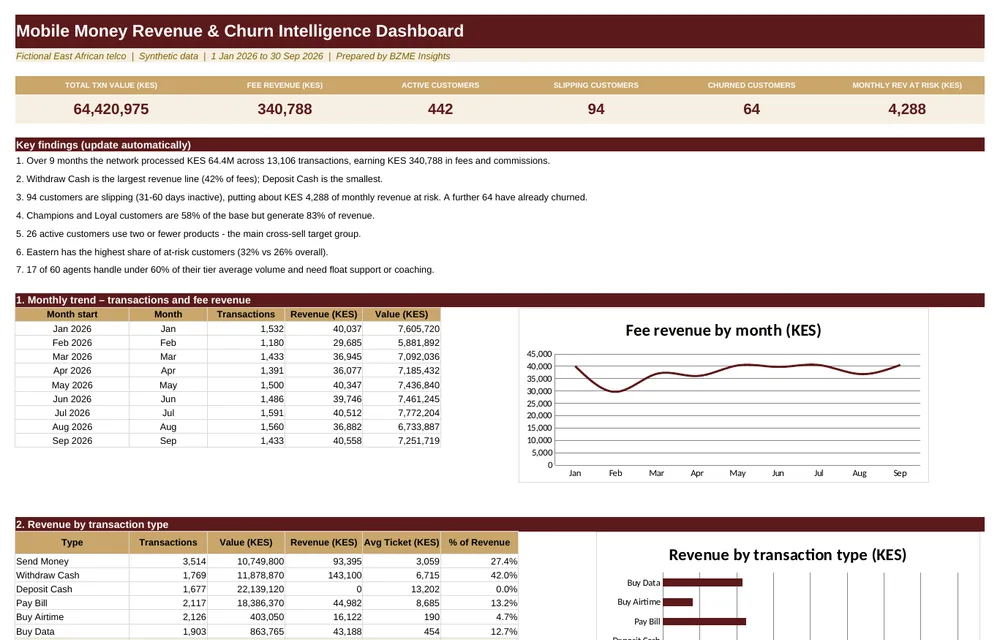Viewport: 1000px width, 640px height.
Task: Select the Mar 2026 value cell 7,092,036
Action: (x=402, y=357)
